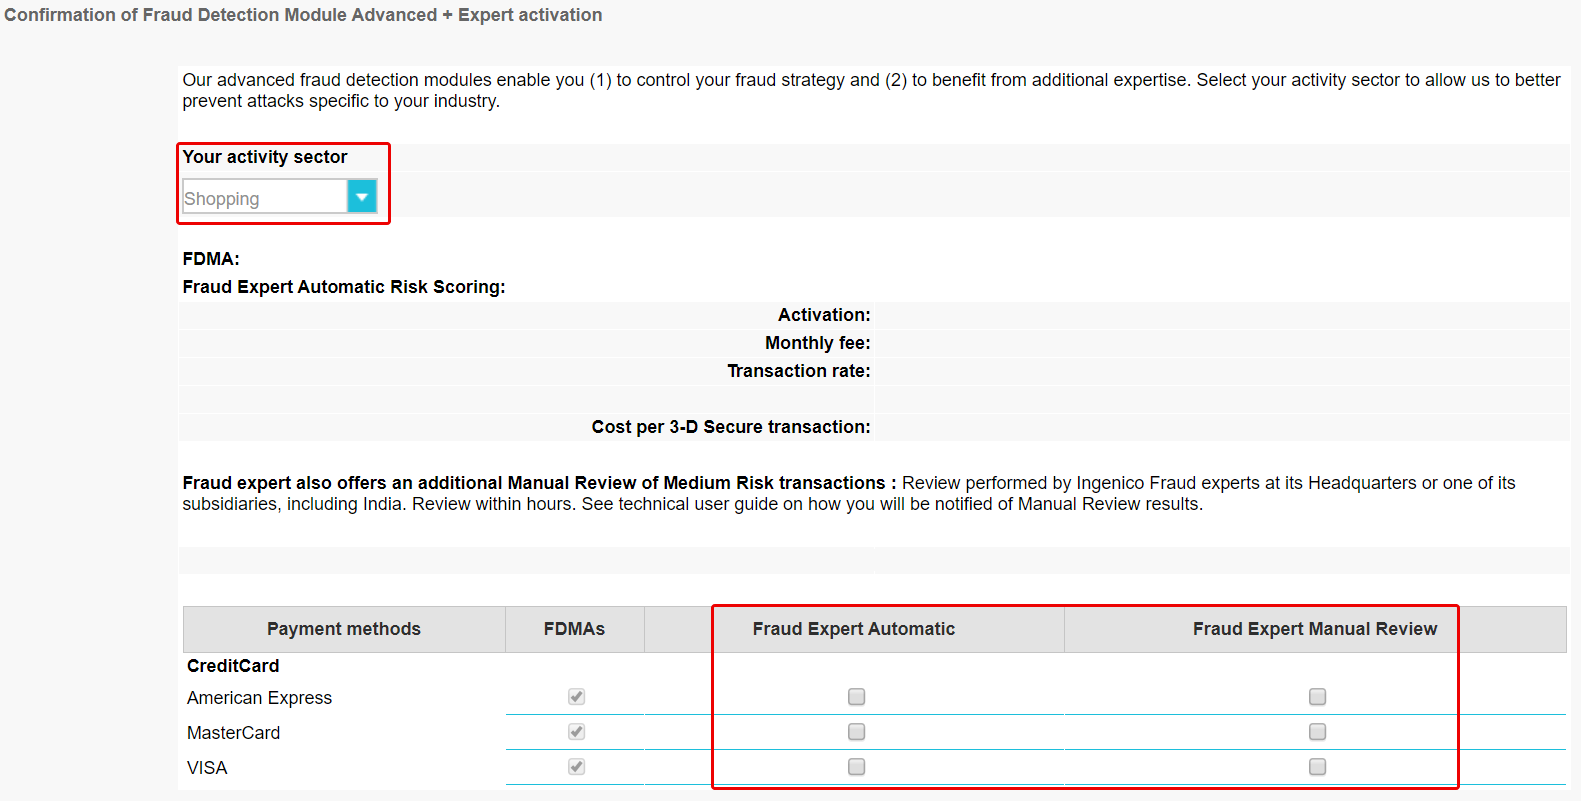The image size is (1581, 801).
Task: Click the CreditCard group heading
Action: [233, 666]
